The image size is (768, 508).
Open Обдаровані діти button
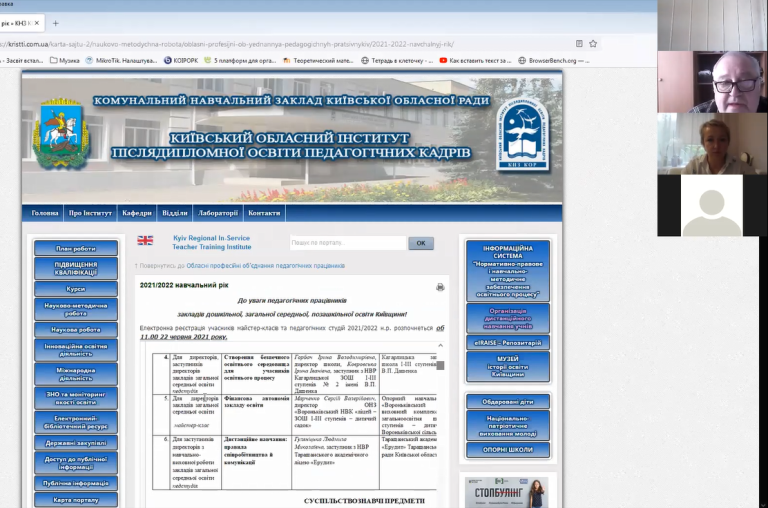508,402
